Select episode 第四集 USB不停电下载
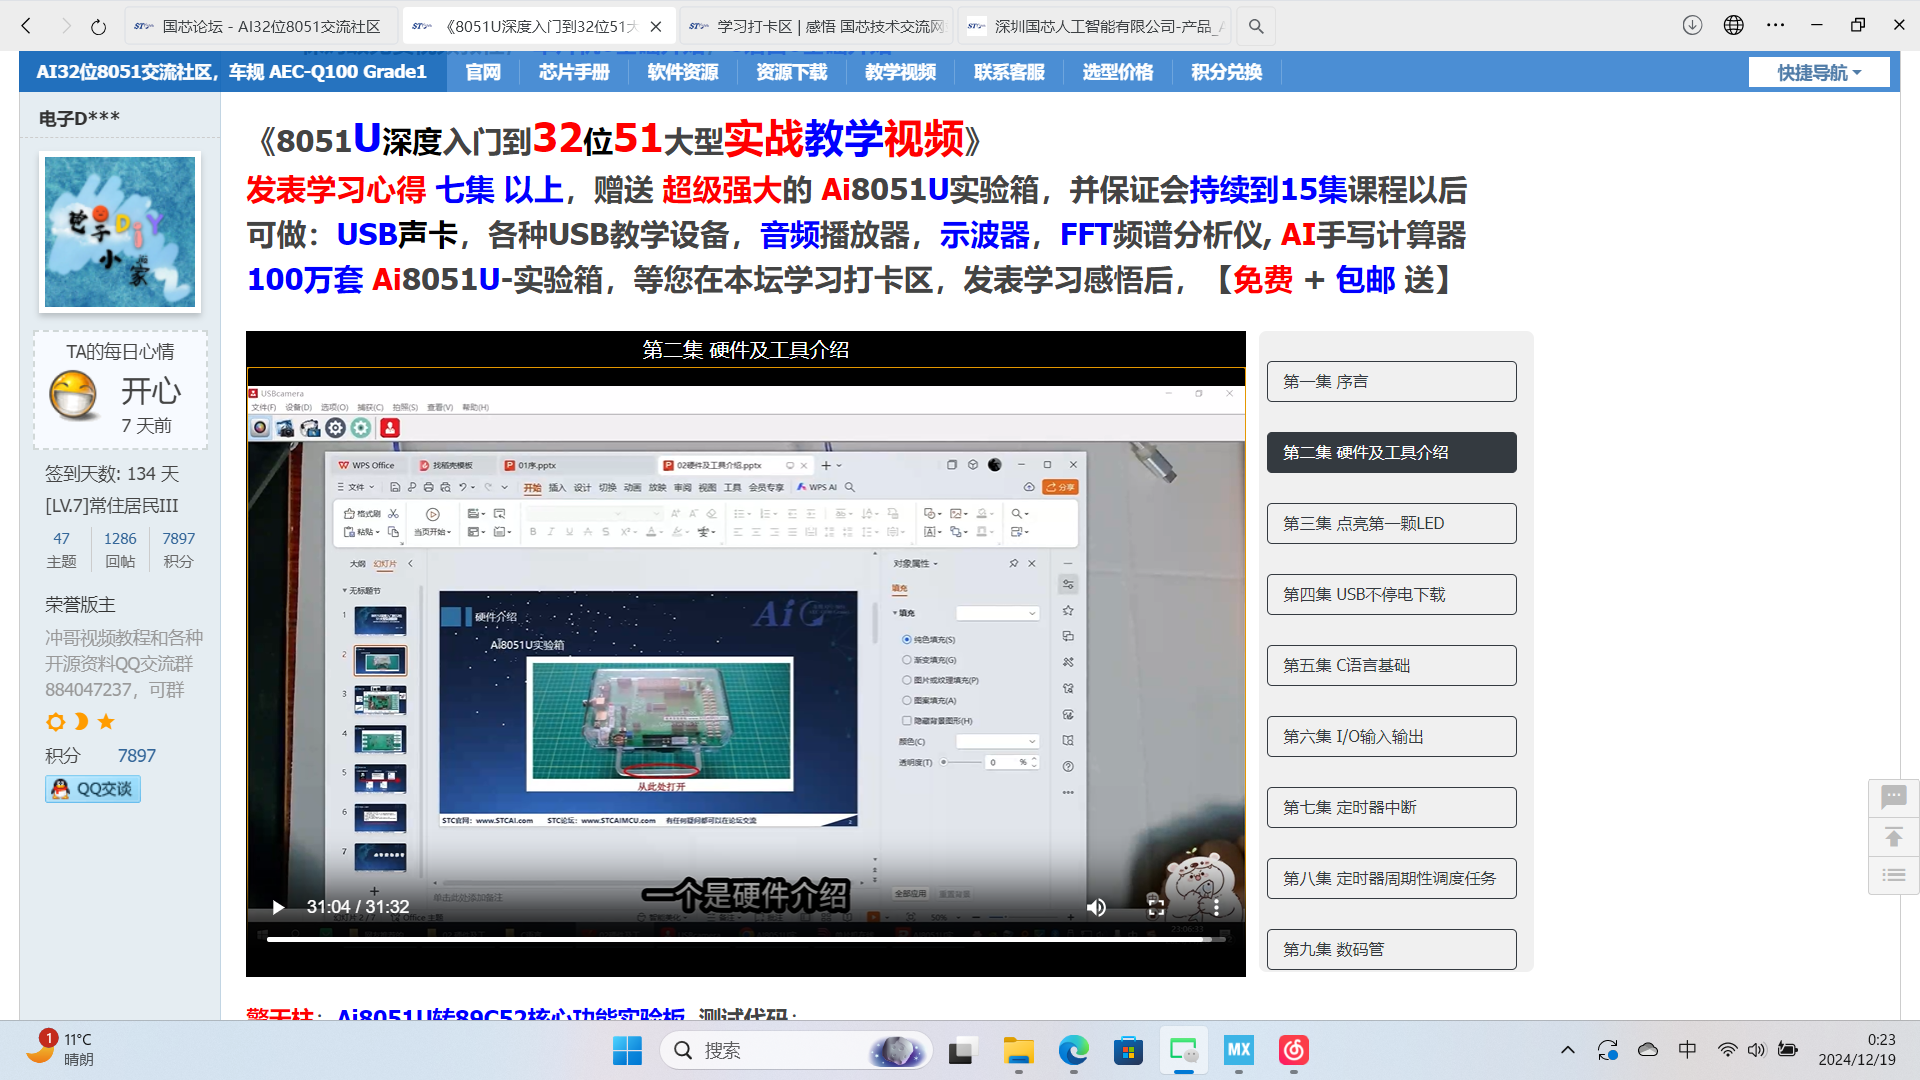Viewport: 1920px width, 1080px height. tap(1391, 594)
